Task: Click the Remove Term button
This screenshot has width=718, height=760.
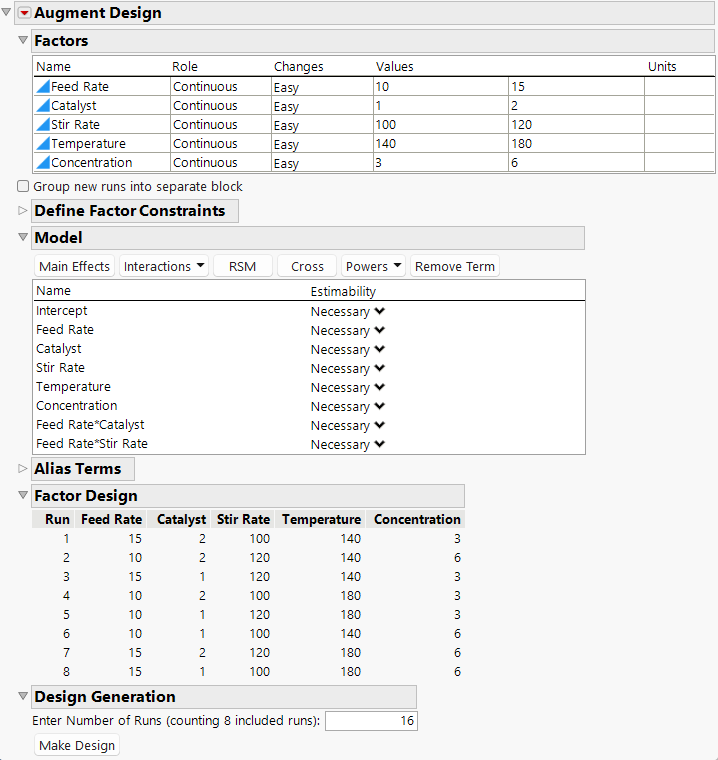Action: coord(455,266)
